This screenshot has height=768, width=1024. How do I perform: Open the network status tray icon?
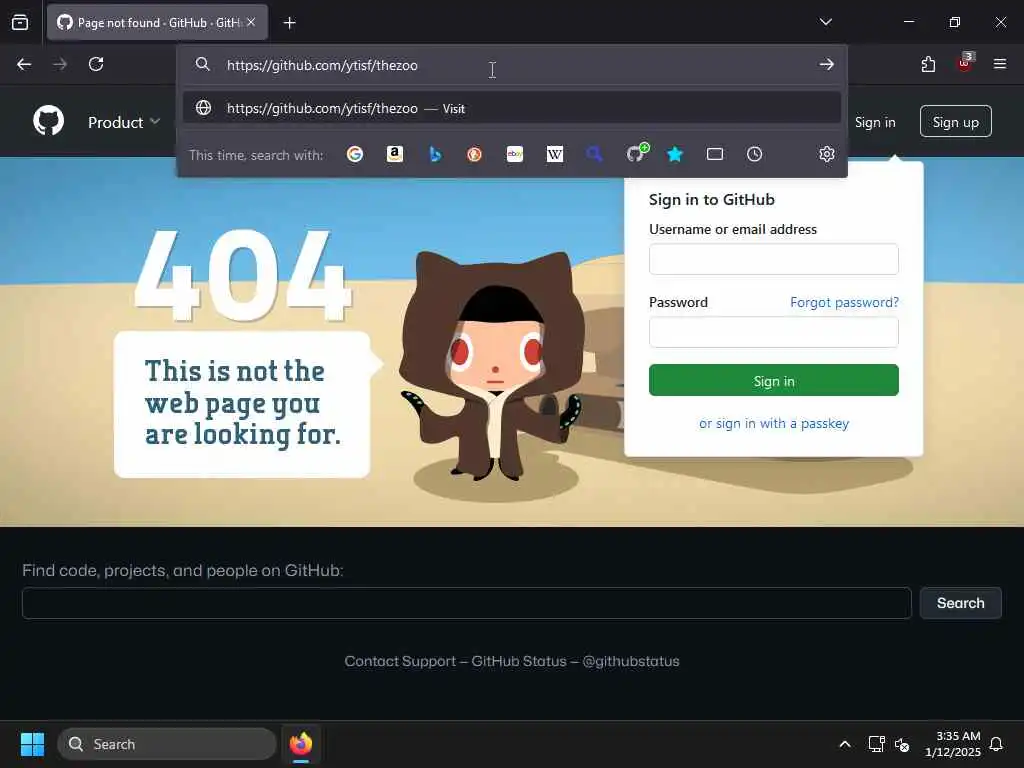(876, 744)
